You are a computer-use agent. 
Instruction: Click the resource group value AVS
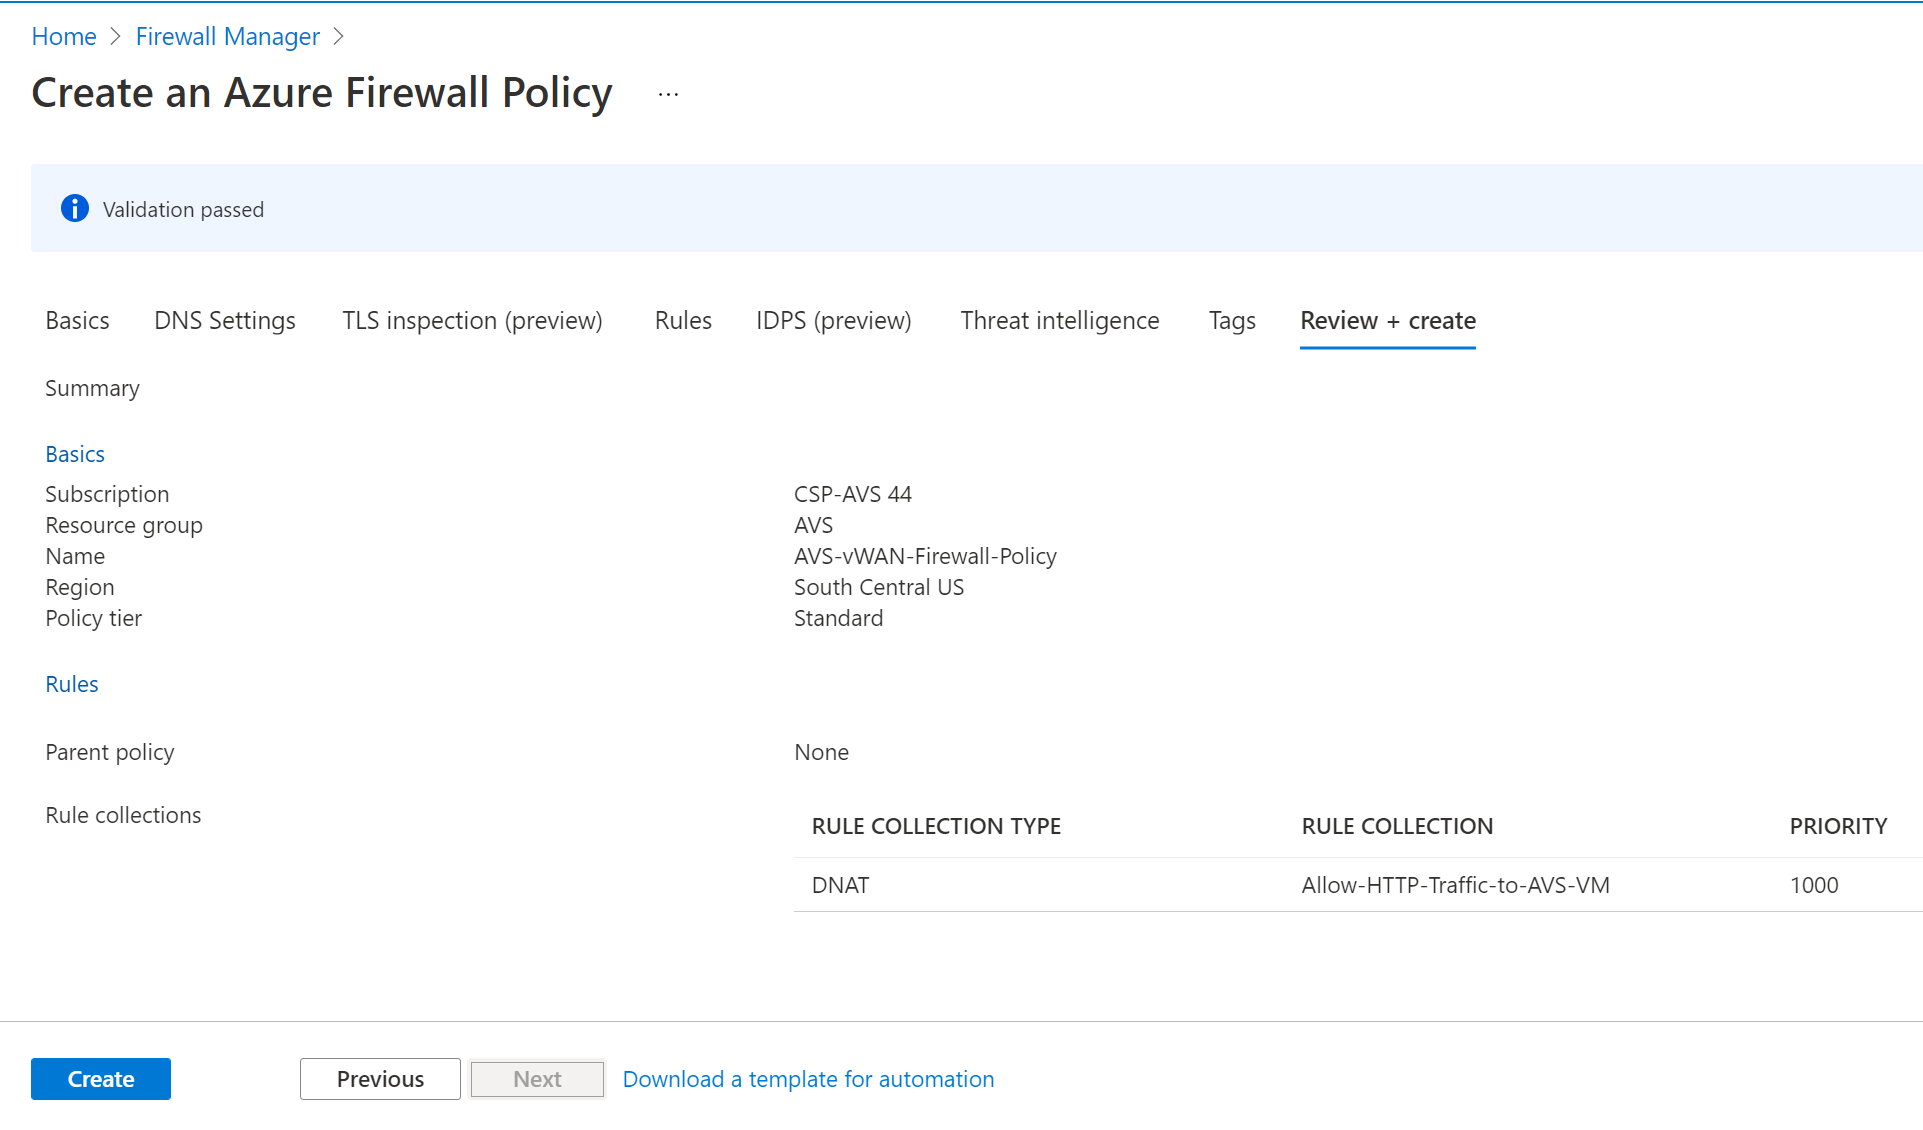click(813, 525)
